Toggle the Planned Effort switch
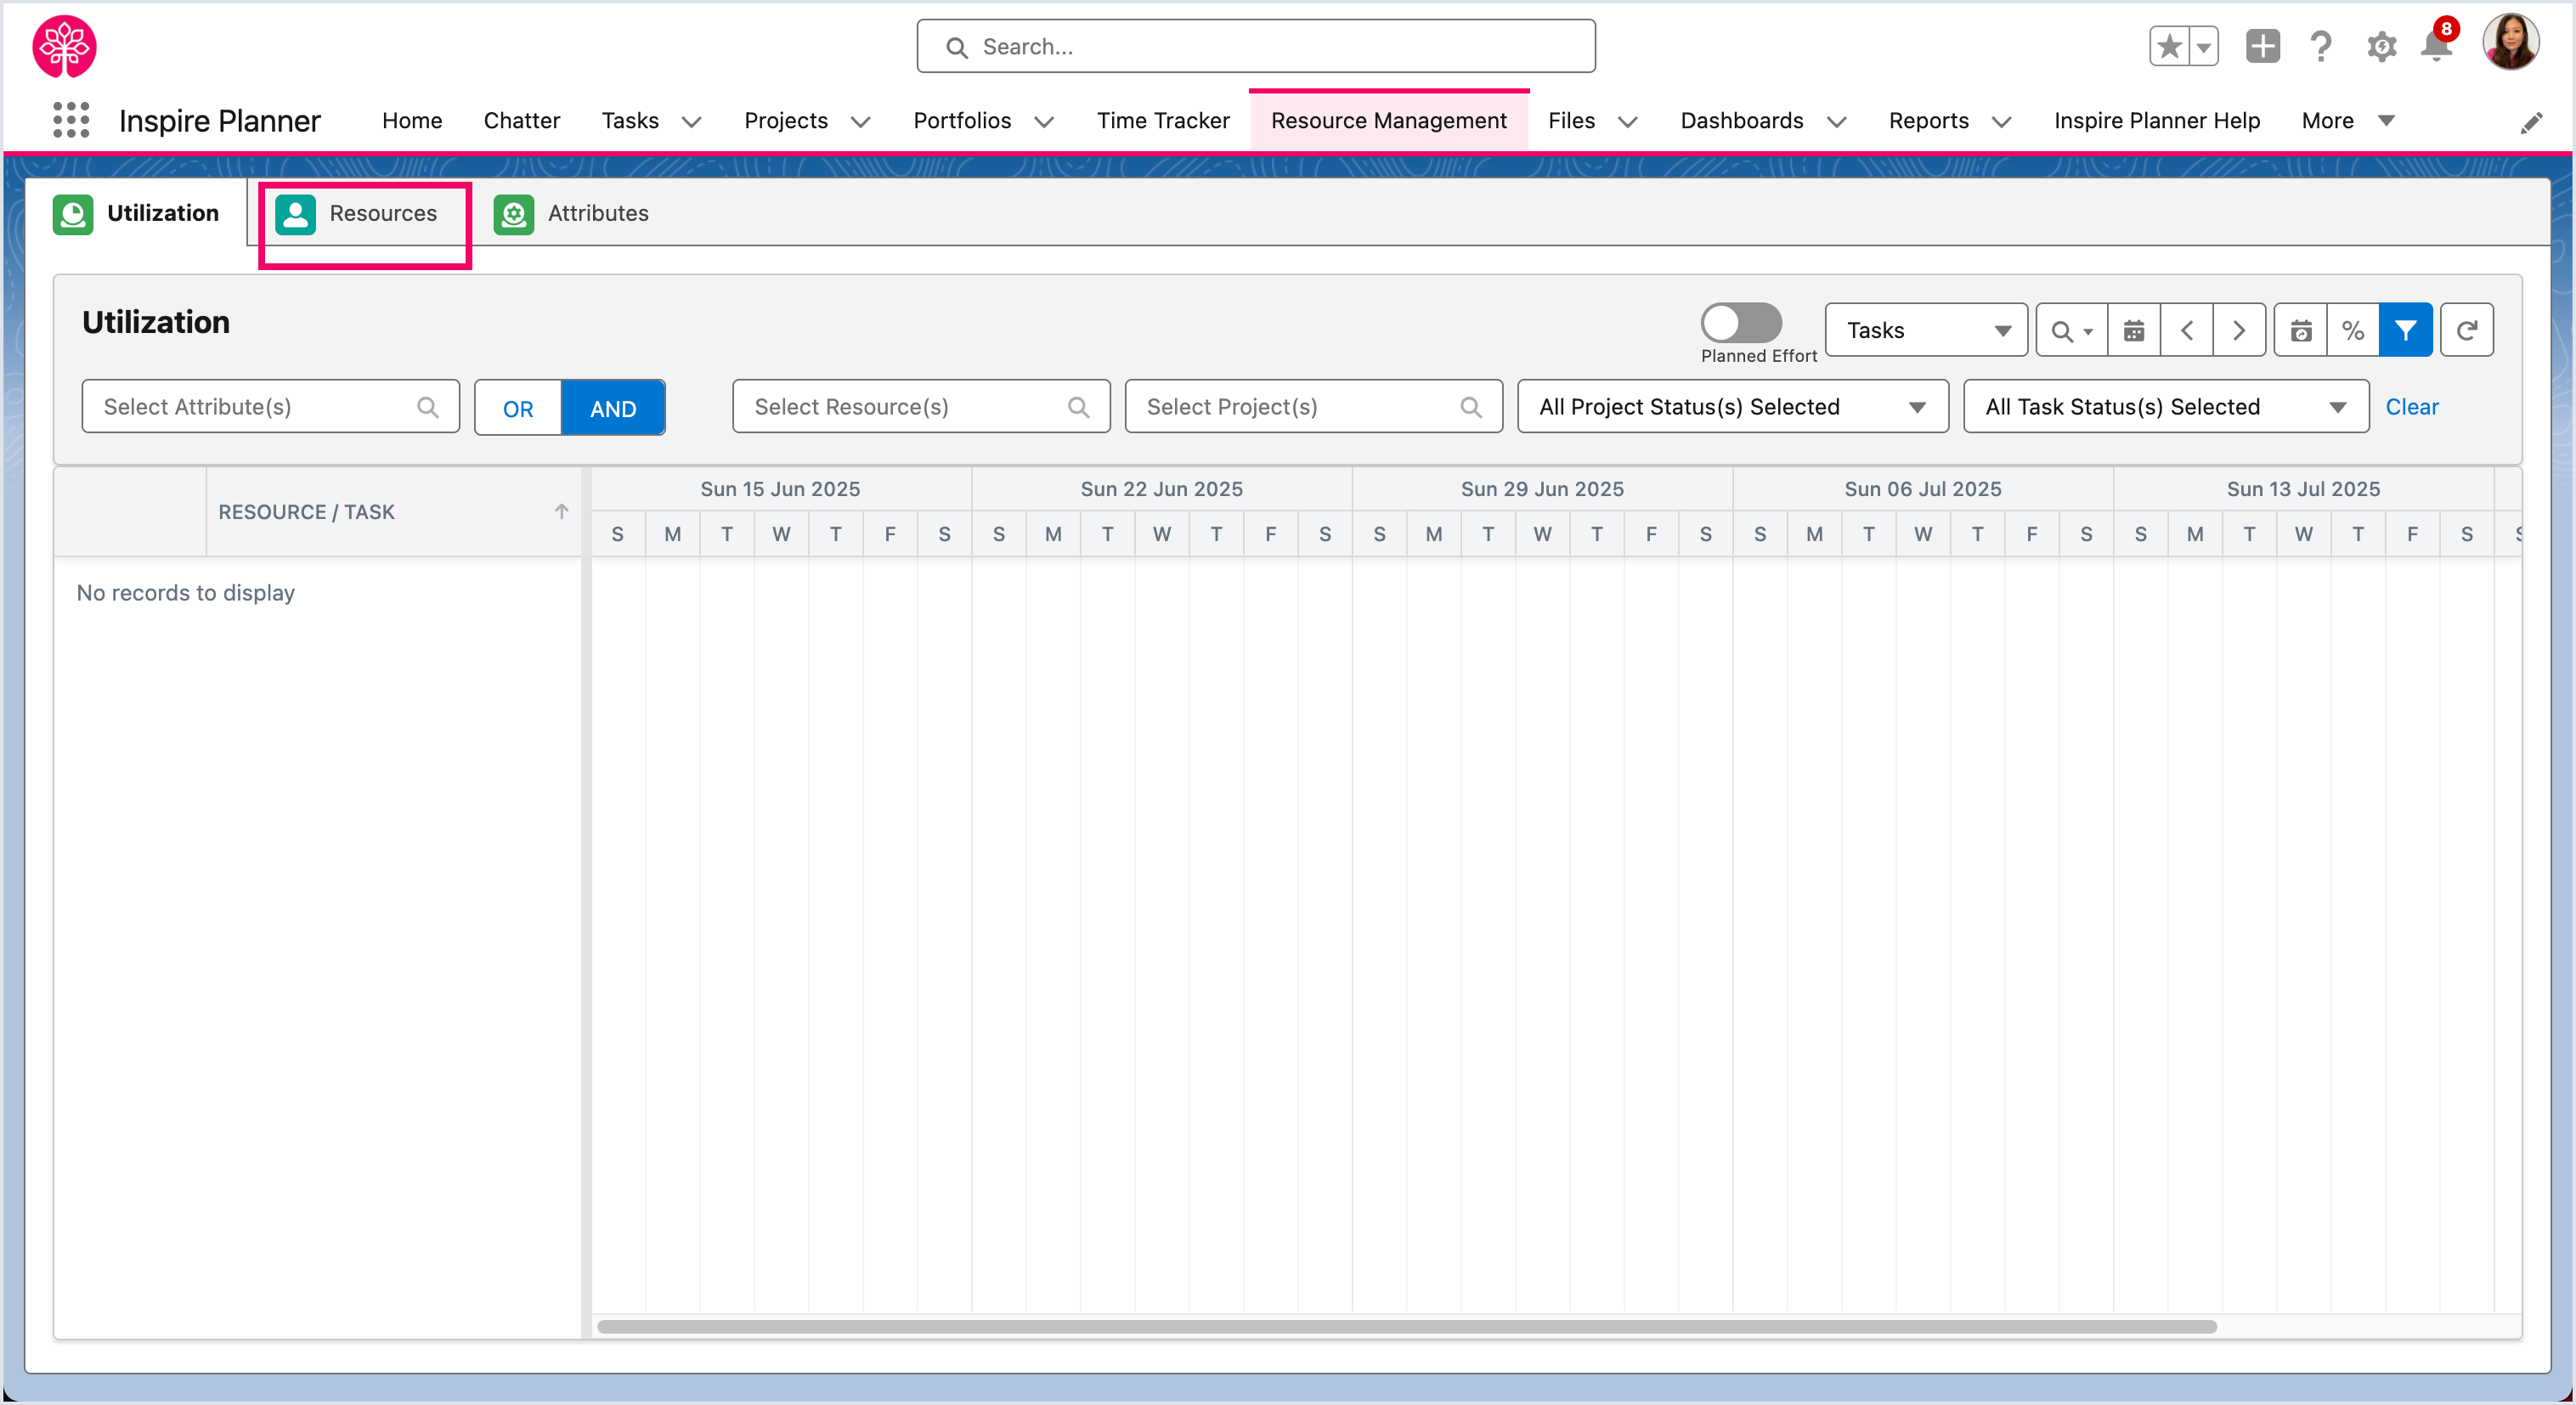This screenshot has height=1405, width=2576. [1741, 323]
